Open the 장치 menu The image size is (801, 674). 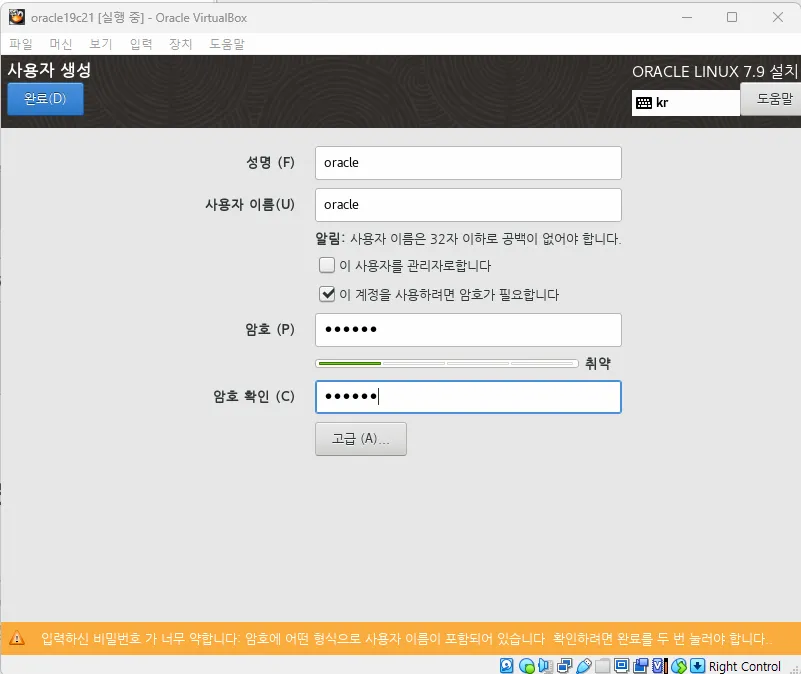point(181,44)
